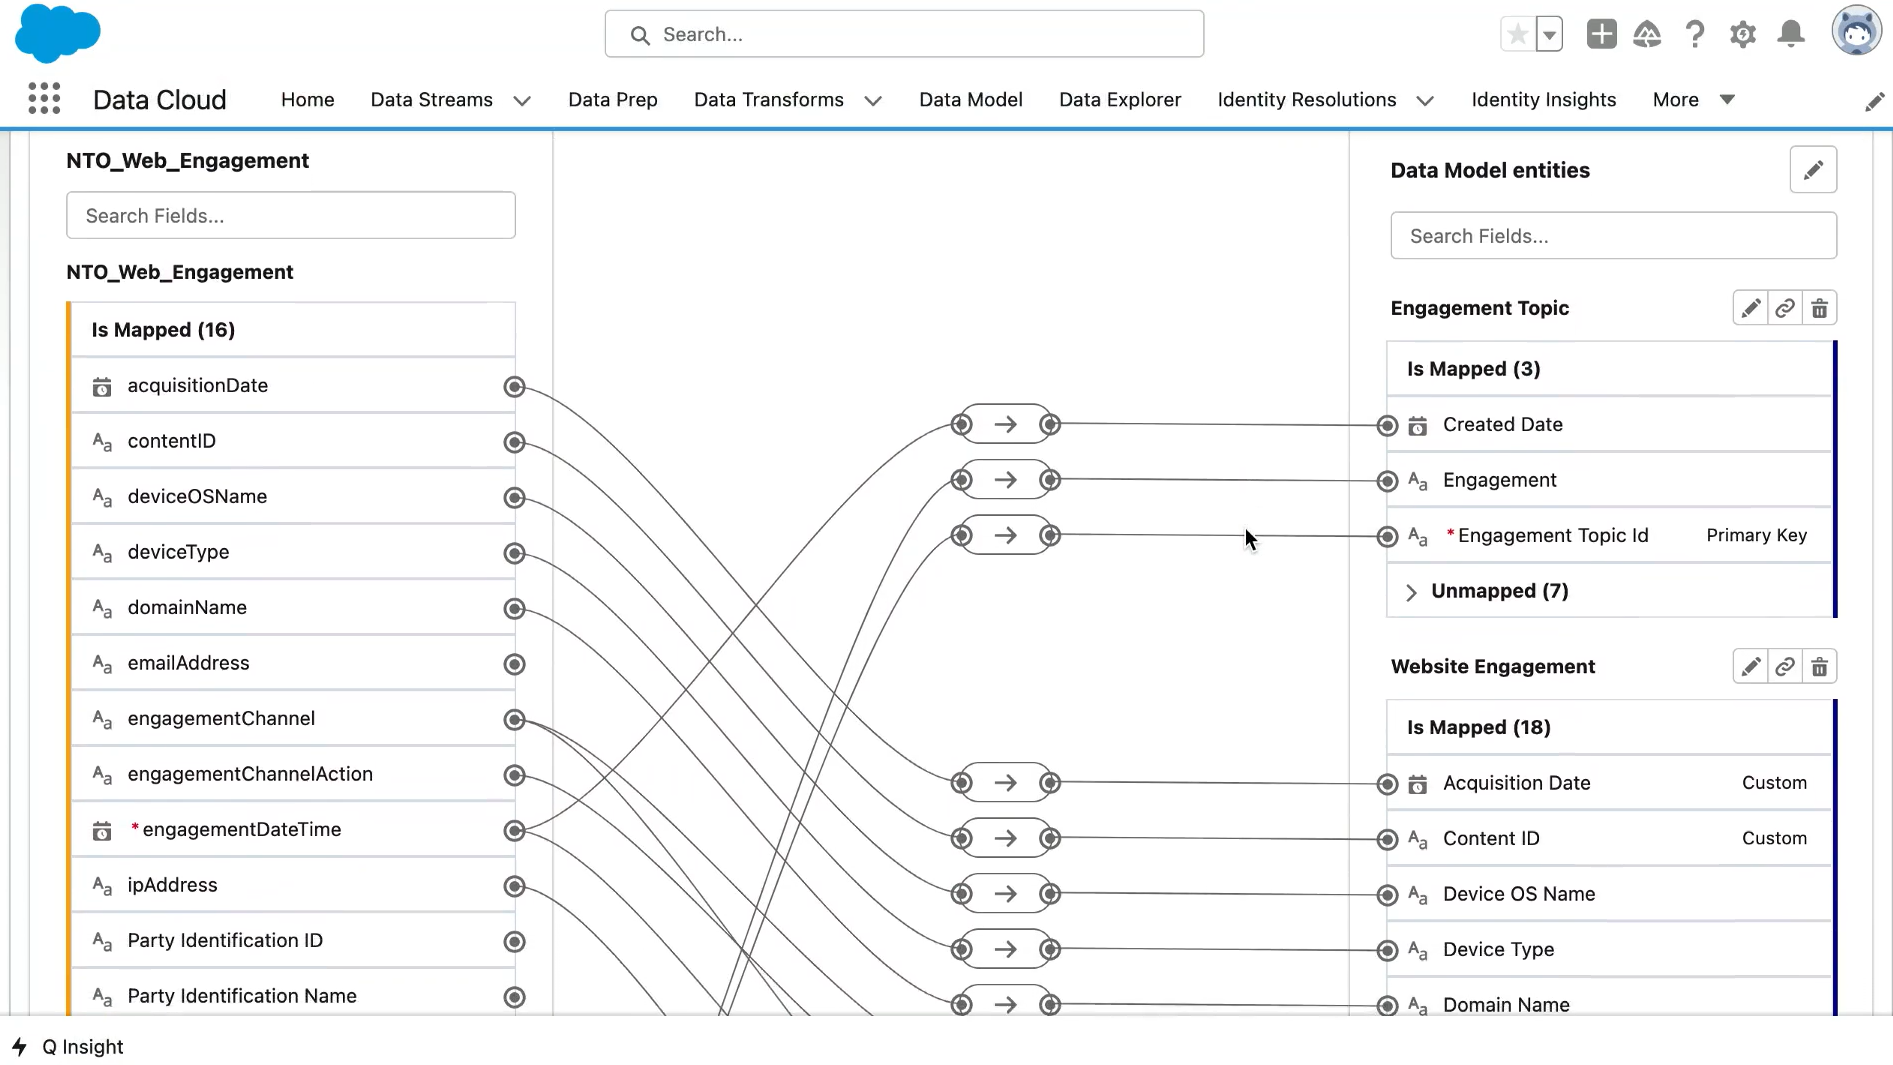Screen dimensions: 1893x1065
Task: Click the arrow mapping node for Content ID
Action: click(x=1005, y=838)
